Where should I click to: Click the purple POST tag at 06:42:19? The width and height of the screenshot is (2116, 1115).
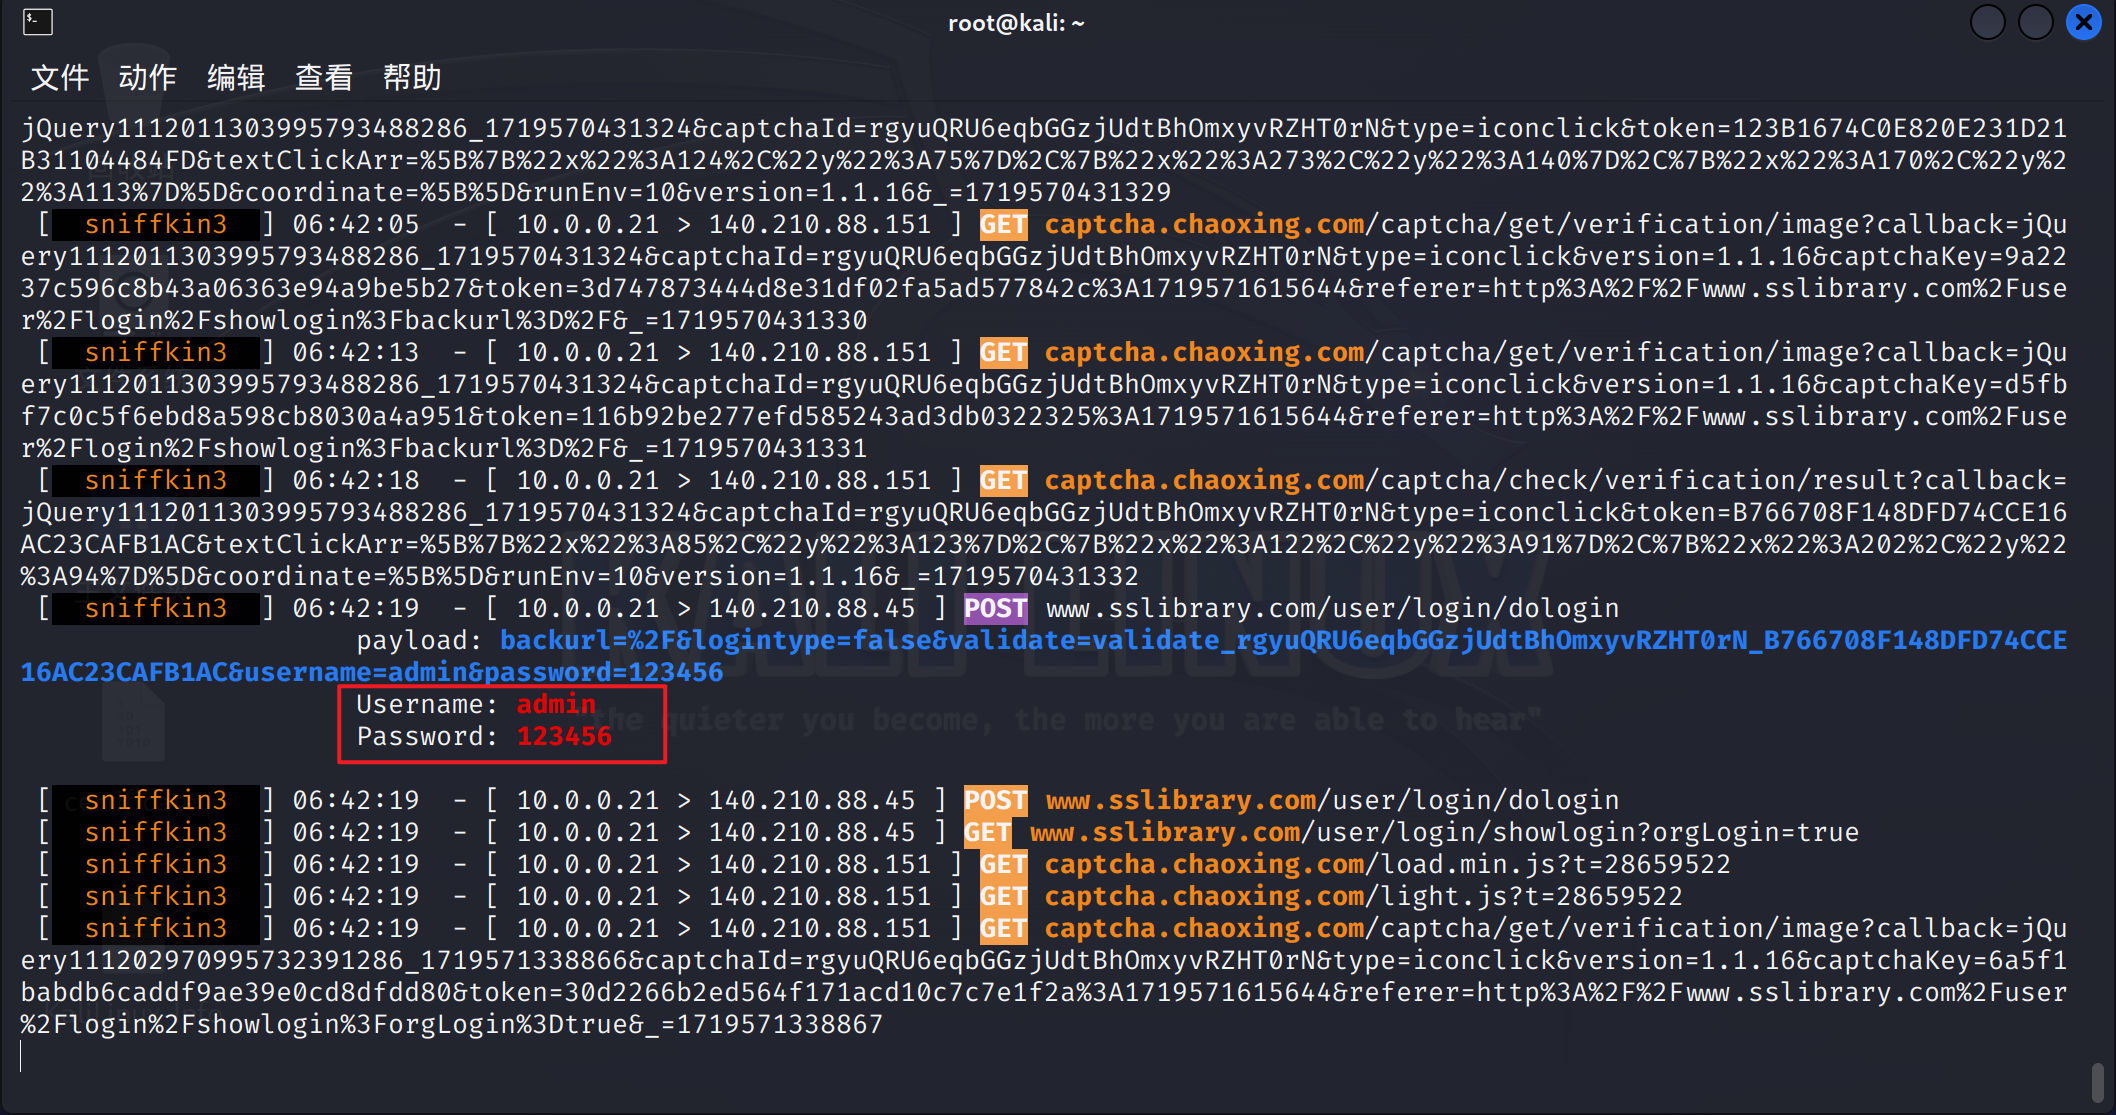995,608
